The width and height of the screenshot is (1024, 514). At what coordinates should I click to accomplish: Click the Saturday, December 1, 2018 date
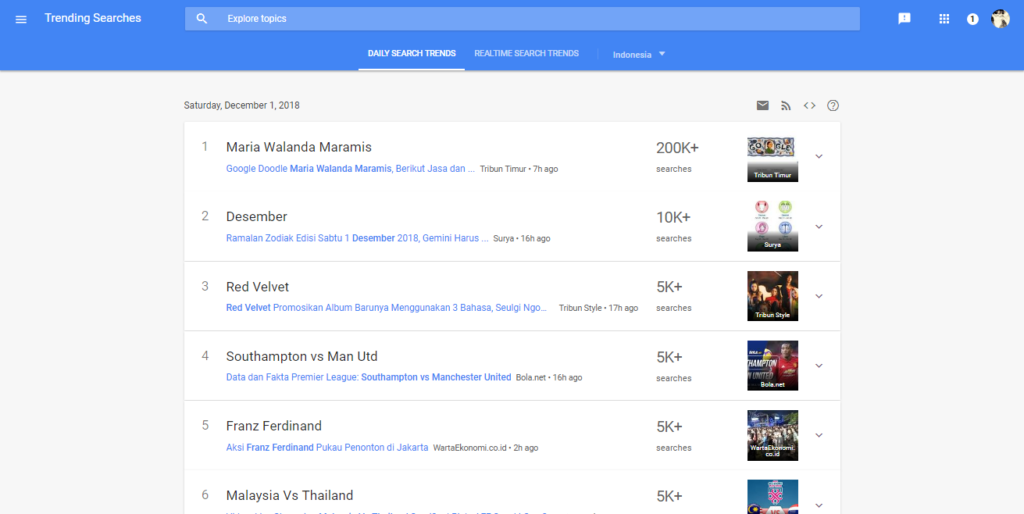tap(242, 105)
